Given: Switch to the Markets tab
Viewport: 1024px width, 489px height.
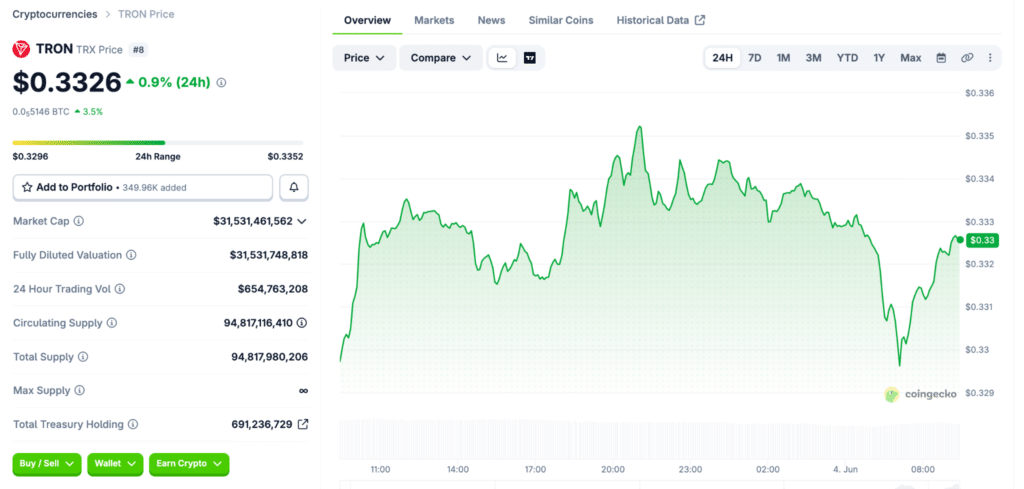Looking at the screenshot, I should pyautogui.click(x=434, y=20).
